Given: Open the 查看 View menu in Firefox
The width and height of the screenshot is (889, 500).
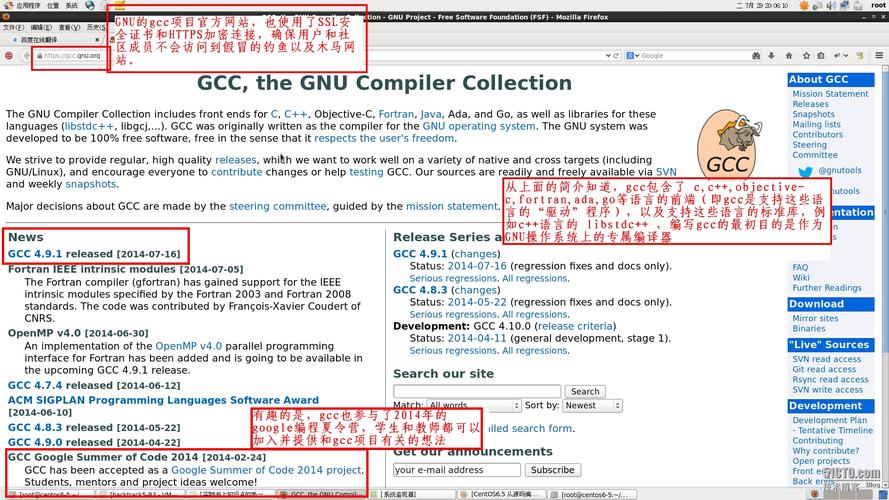Looking at the screenshot, I should click(x=69, y=27).
